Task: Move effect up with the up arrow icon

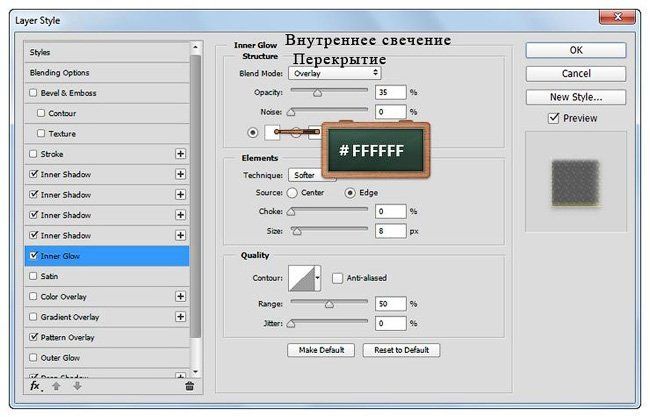Action: coord(56,386)
